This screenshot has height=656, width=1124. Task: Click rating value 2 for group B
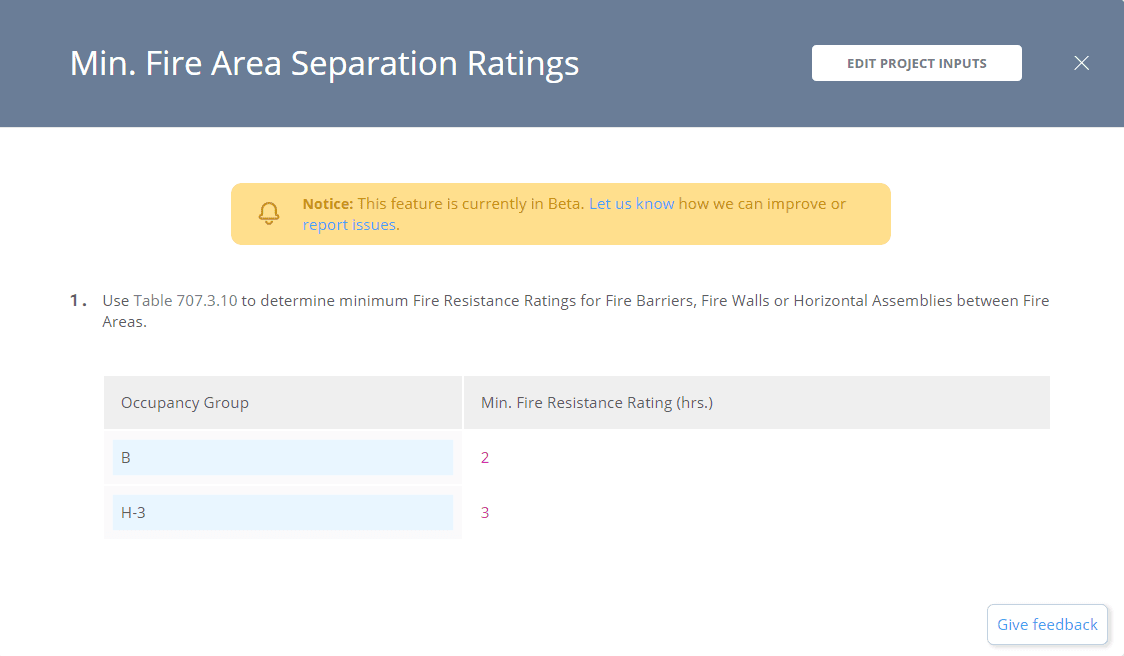(485, 458)
